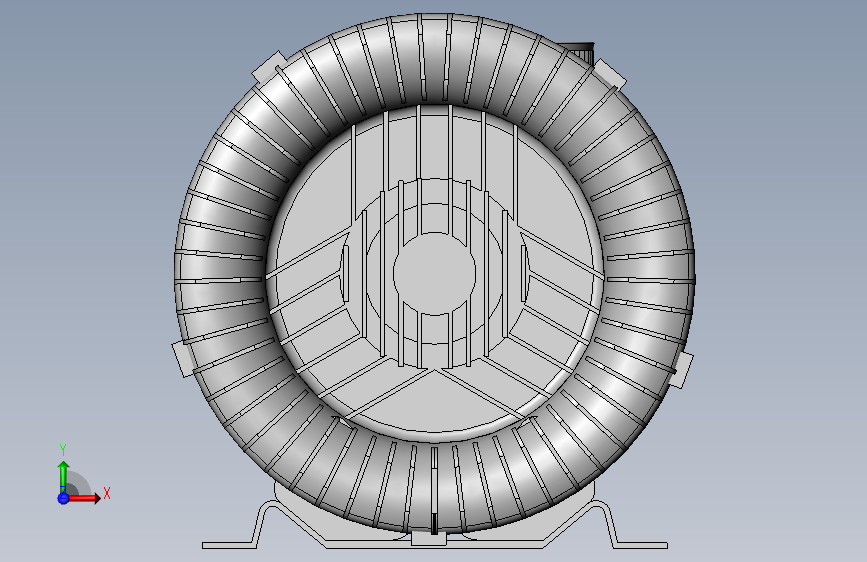The width and height of the screenshot is (867, 562).
Task: Click the green Y axis arrow of the triad
Action: [64, 477]
